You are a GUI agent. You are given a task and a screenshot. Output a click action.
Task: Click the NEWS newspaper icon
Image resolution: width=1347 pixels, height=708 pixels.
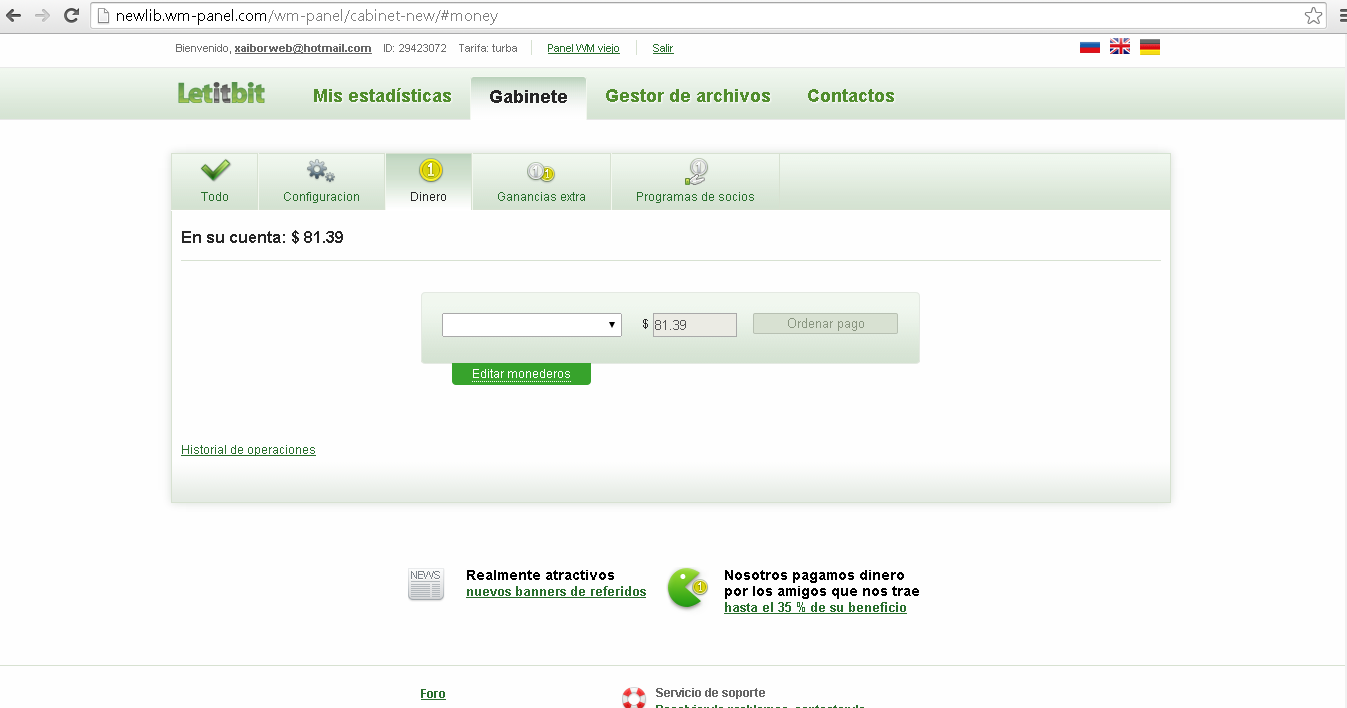click(x=426, y=584)
